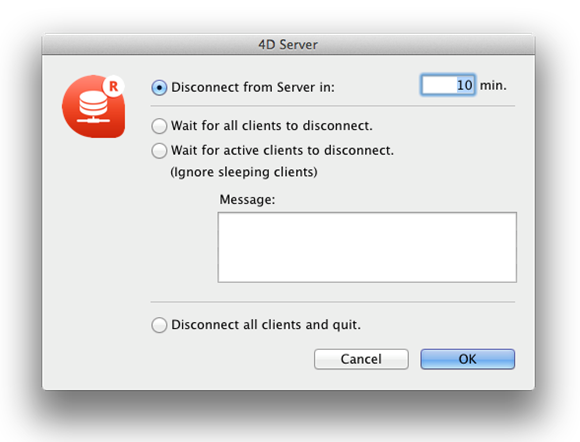Viewport: 580px width, 442px height.
Task: Dismiss the dialog with Cancel
Action: point(361,359)
